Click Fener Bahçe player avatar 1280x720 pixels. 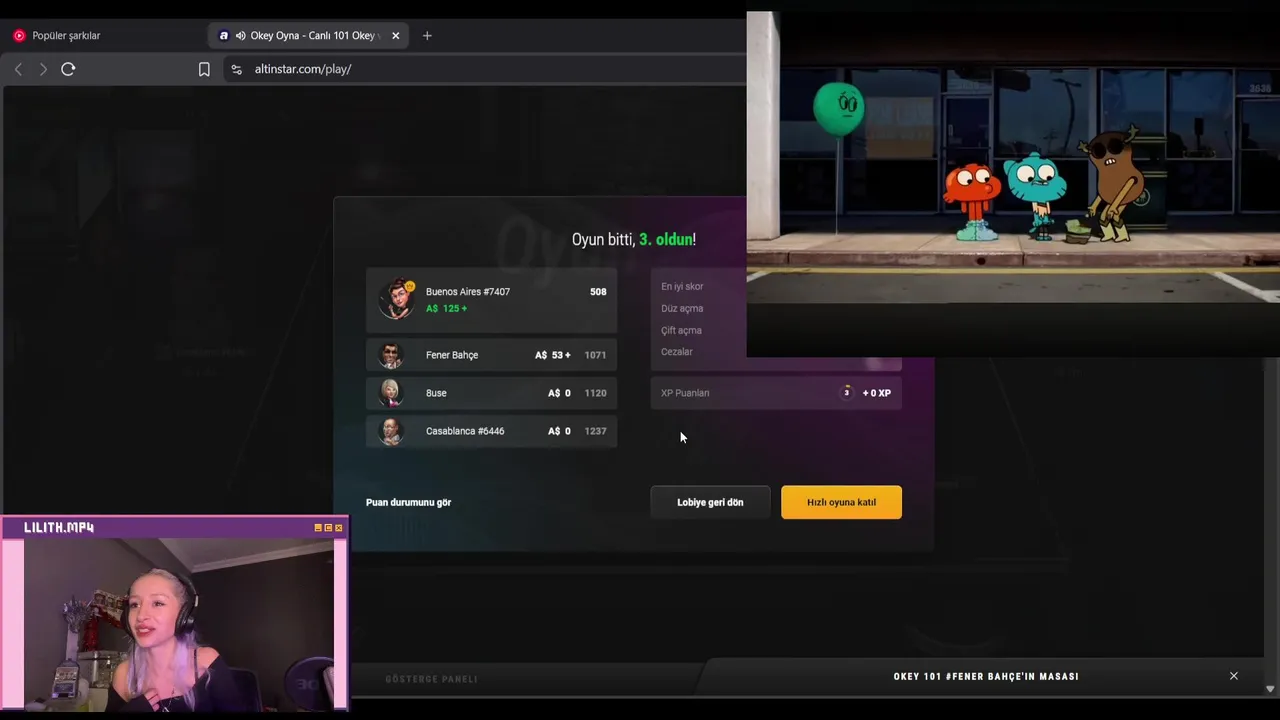[x=390, y=355]
